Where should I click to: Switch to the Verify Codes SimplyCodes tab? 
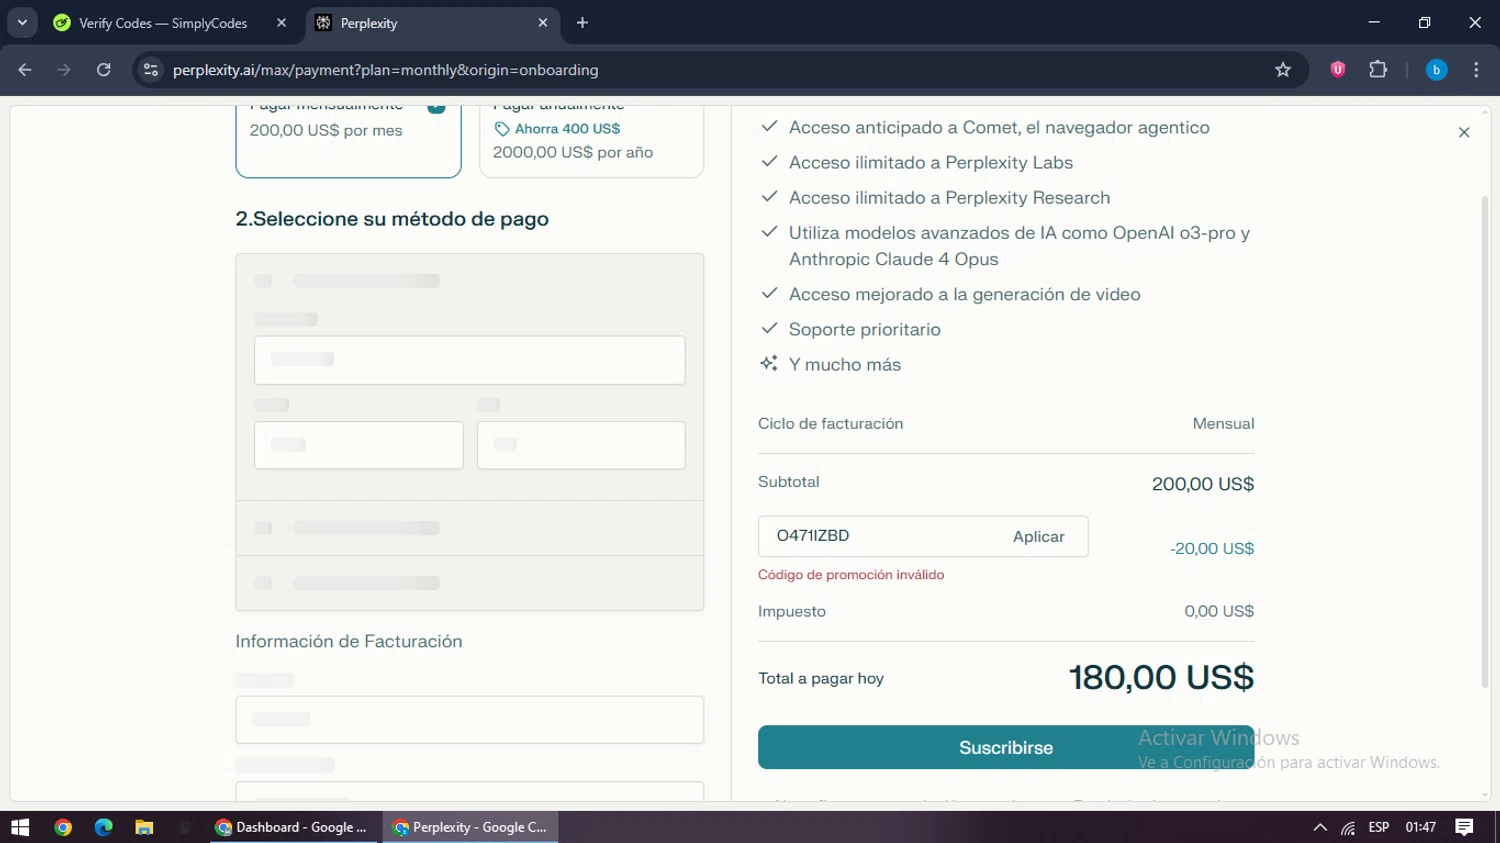165,23
